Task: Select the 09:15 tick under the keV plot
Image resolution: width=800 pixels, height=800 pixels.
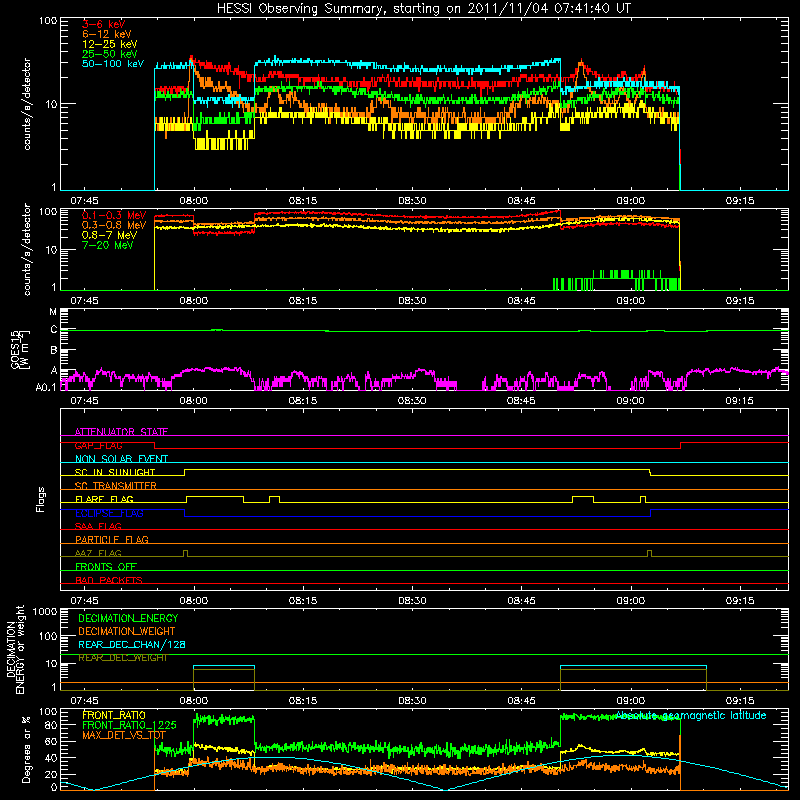Action: pyautogui.click(x=740, y=201)
